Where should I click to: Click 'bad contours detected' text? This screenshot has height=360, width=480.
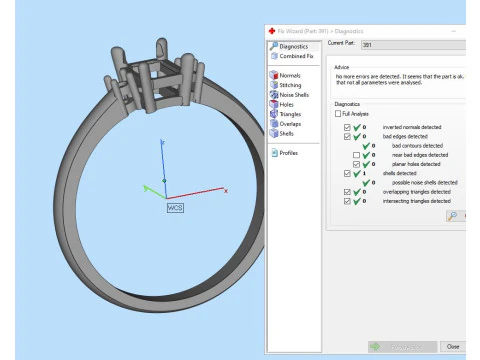click(417, 146)
